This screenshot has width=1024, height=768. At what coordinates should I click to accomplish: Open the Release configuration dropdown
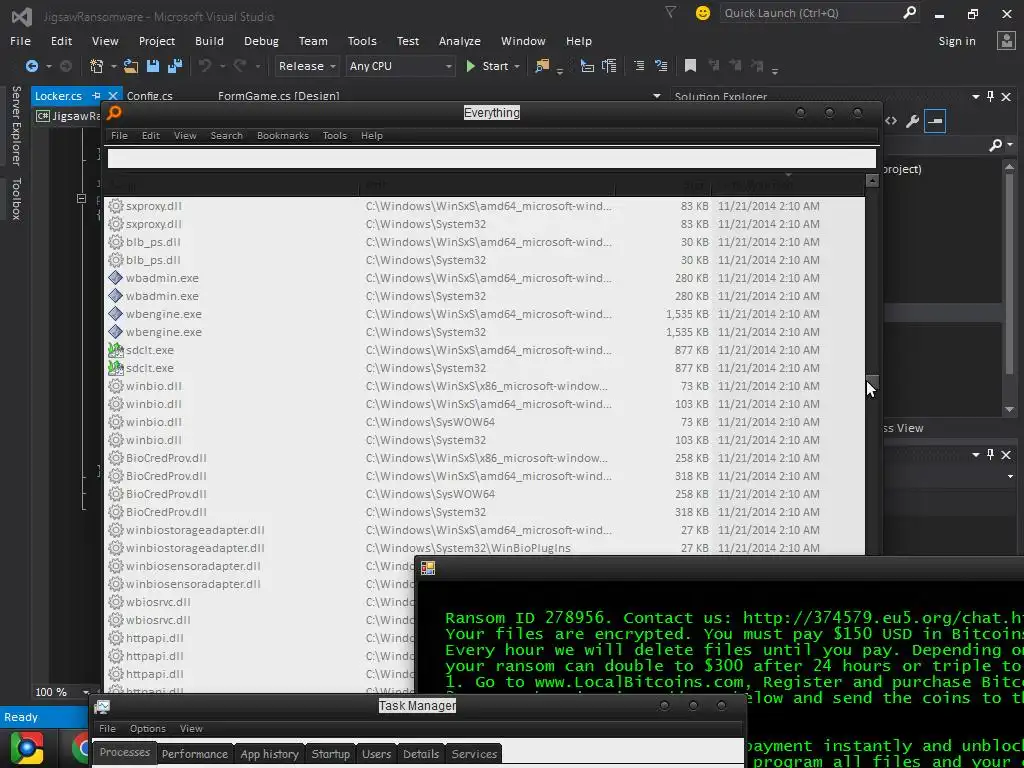tap(306, 66)
